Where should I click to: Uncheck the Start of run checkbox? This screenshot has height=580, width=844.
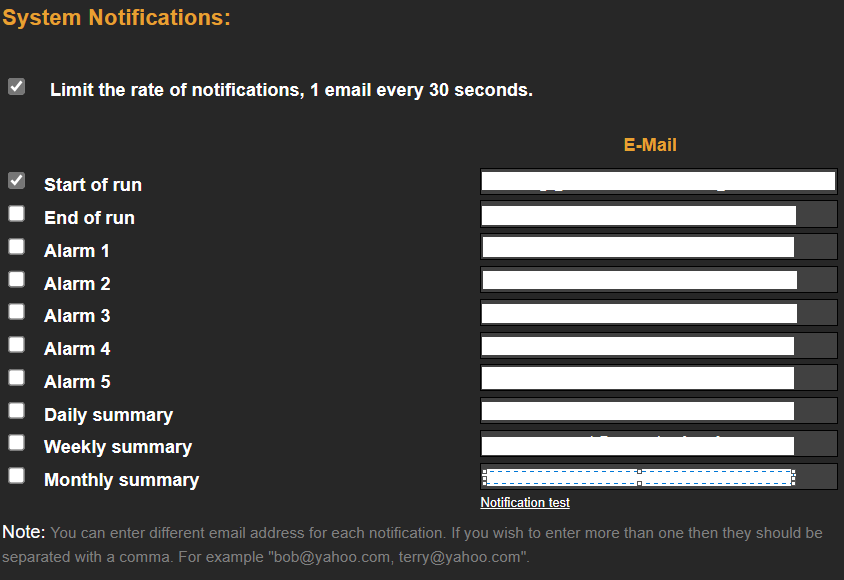[16, 181]
